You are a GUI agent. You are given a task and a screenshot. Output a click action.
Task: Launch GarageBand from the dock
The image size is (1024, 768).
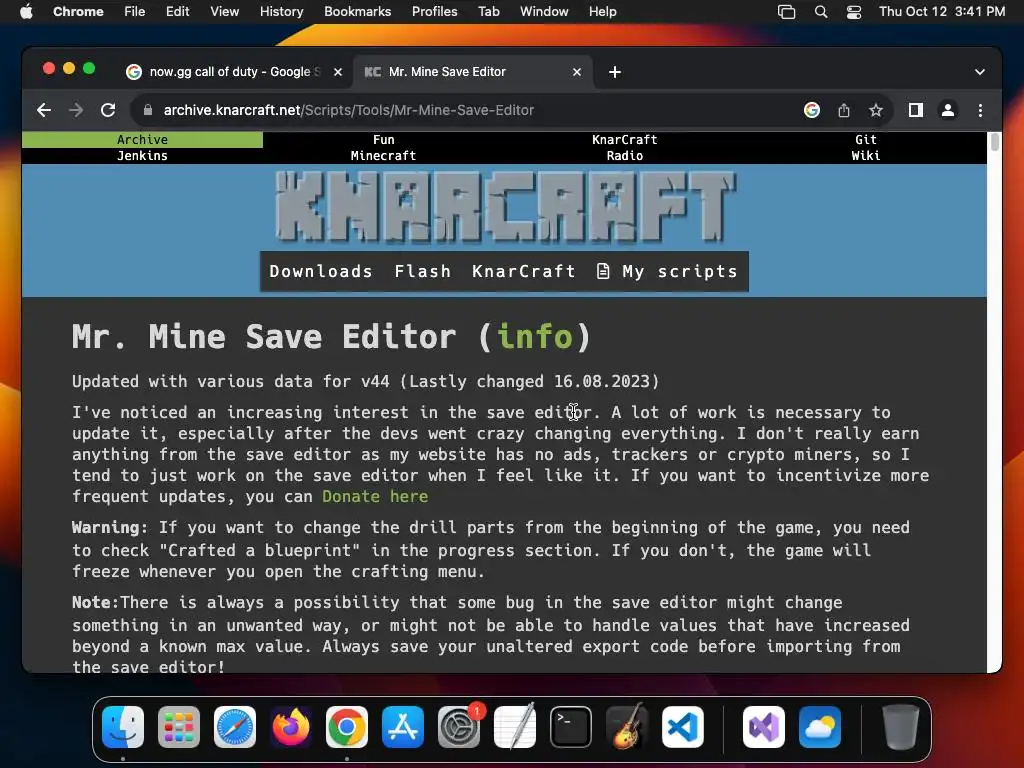click(x=627, y=727)
